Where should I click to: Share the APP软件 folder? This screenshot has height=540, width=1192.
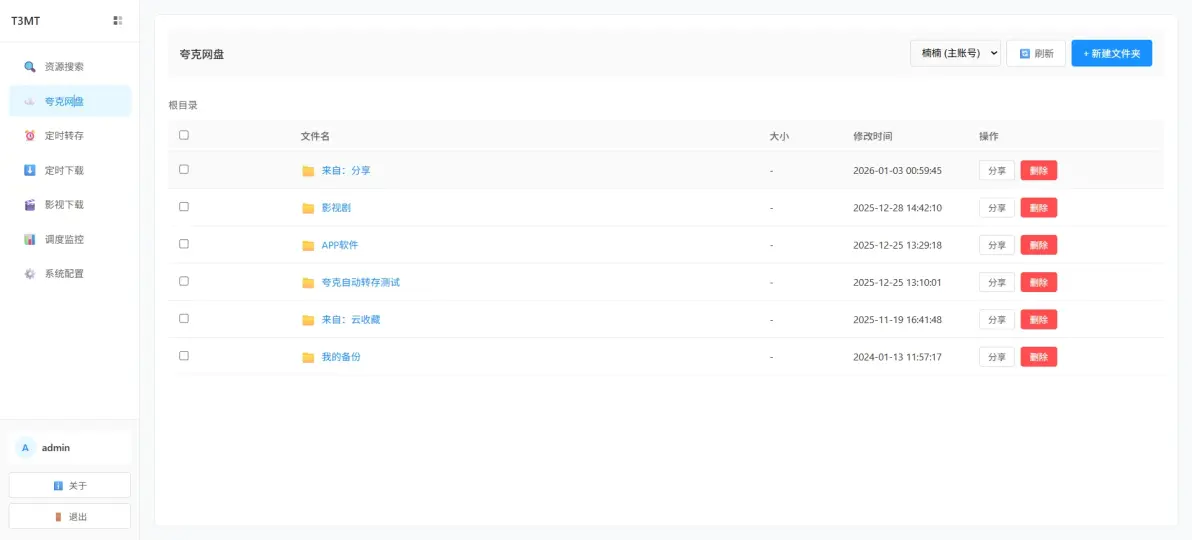tap(997, 245)
